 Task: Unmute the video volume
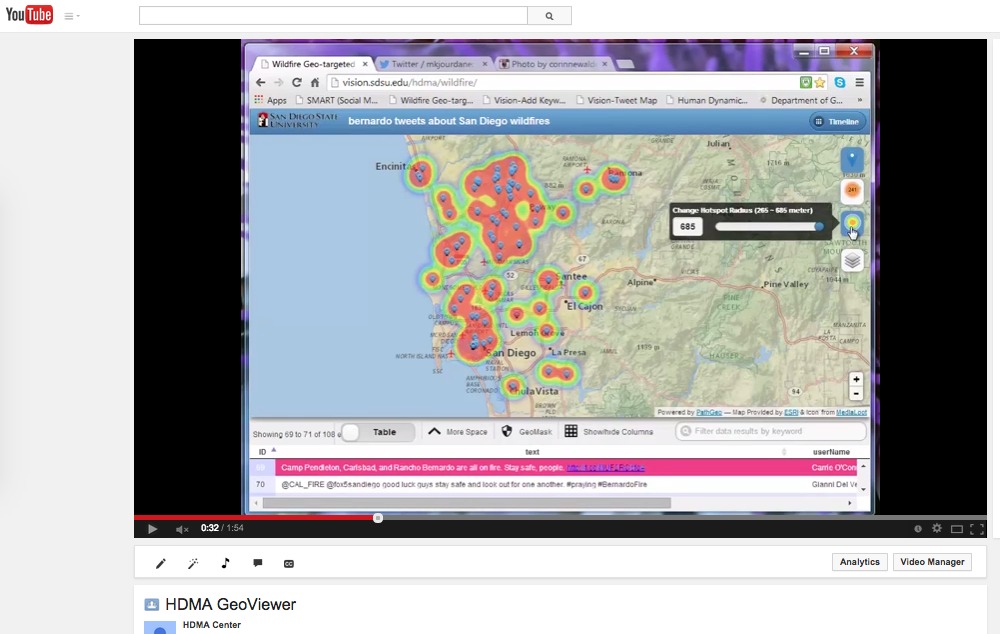182,529
